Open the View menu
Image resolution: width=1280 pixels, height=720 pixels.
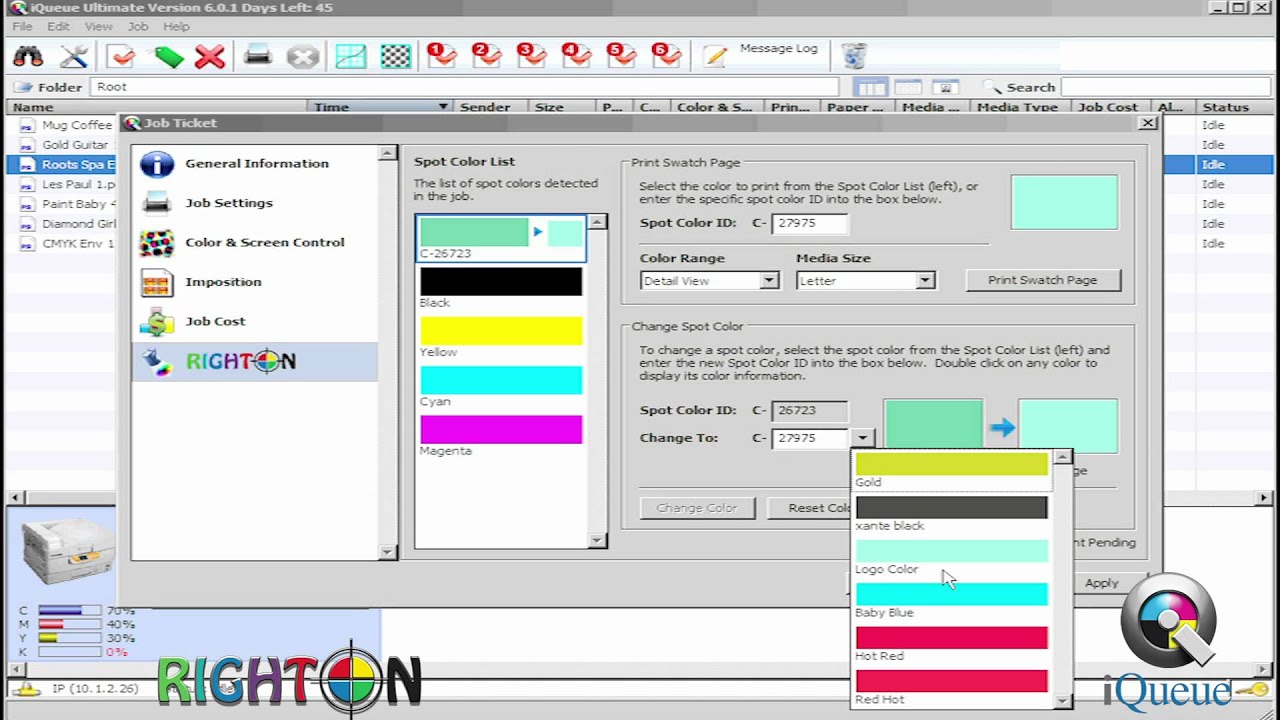(98, 26)
